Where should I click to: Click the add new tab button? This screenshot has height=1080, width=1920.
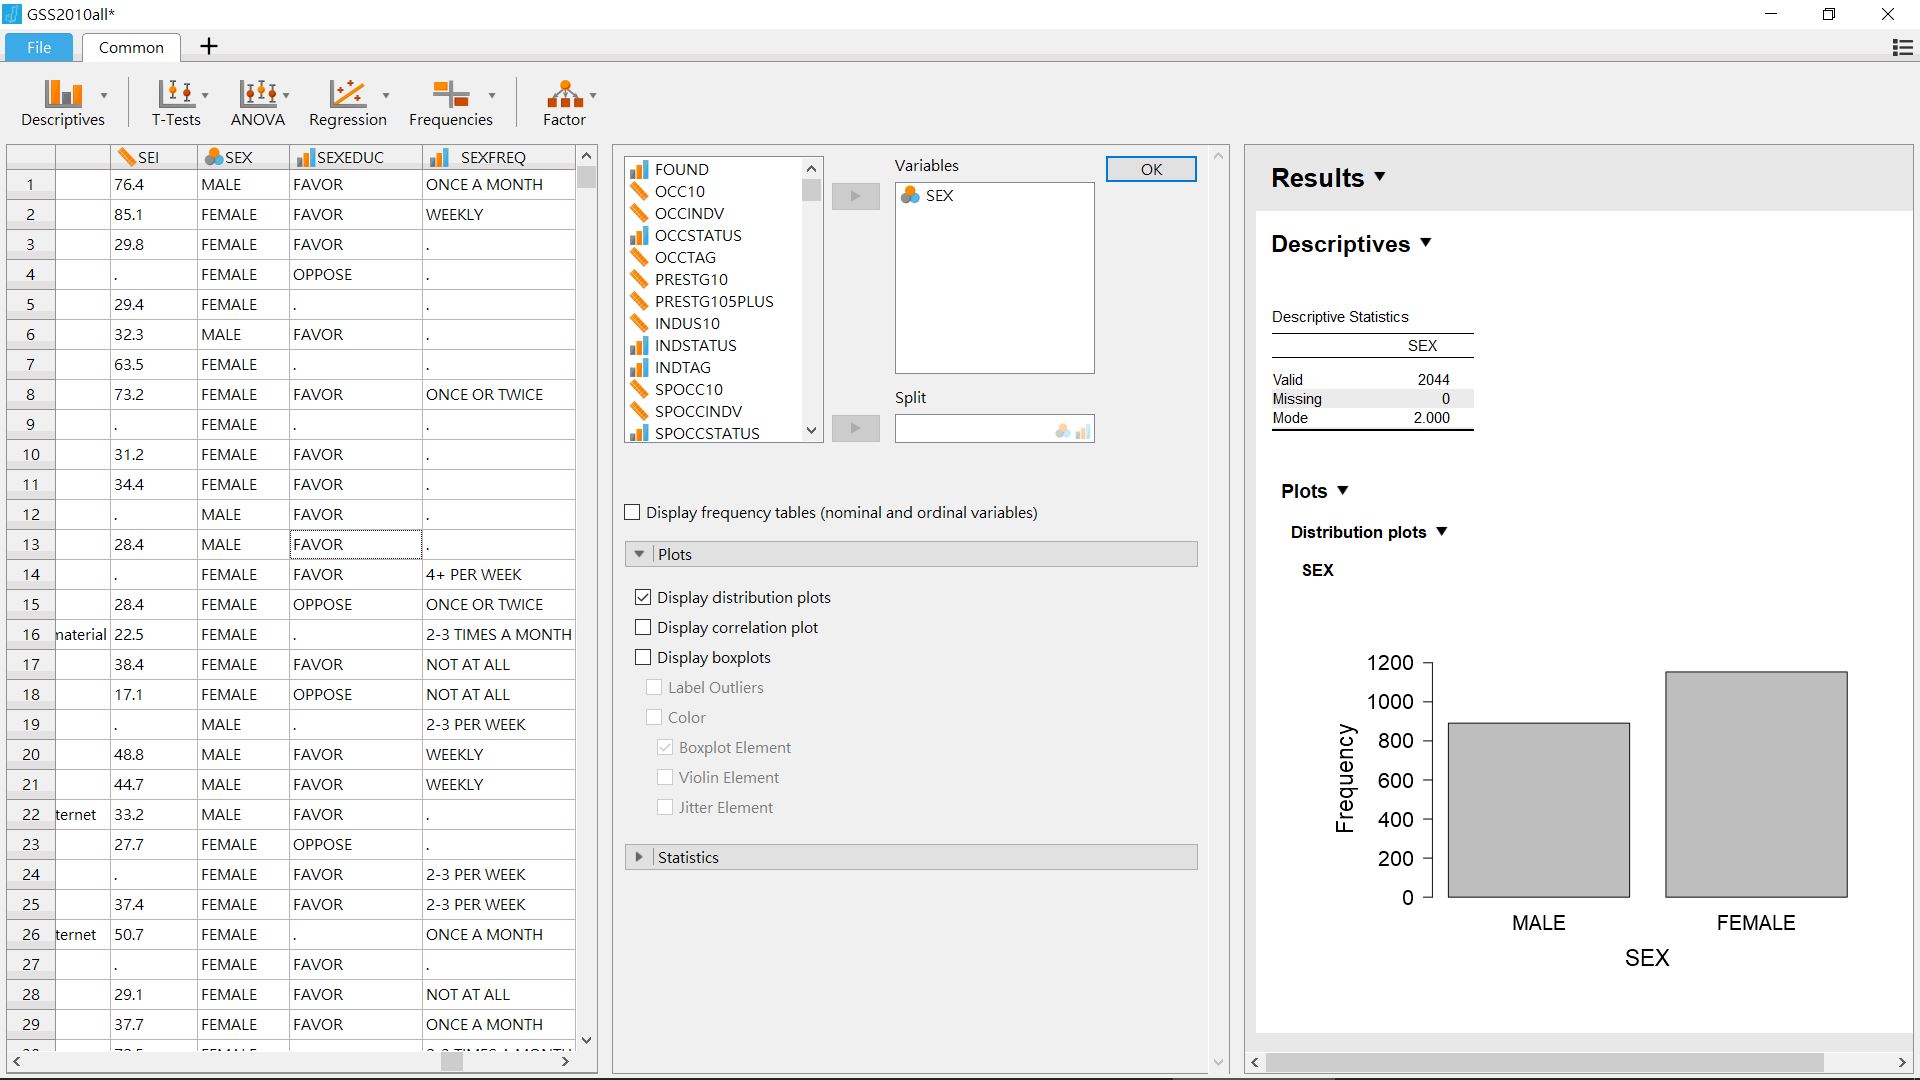click(207, 46)
